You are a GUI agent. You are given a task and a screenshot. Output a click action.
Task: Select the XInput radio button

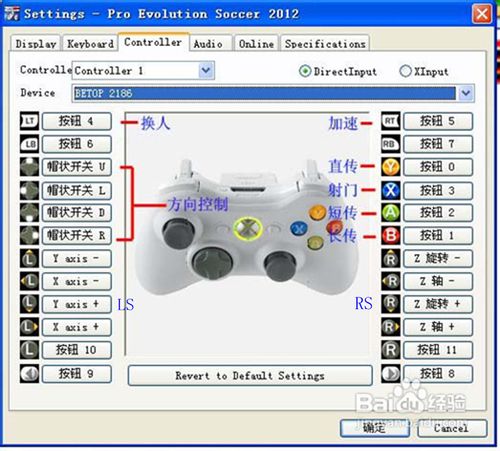pos(405,71)
